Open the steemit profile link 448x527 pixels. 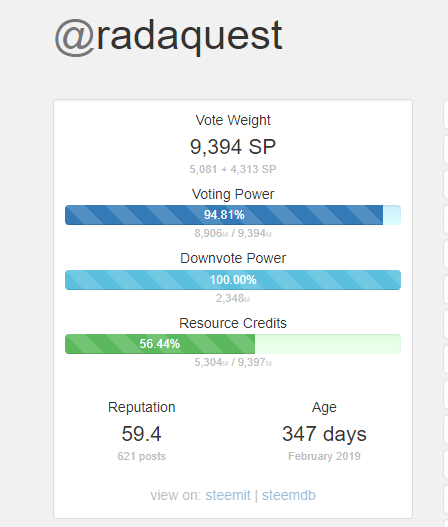click(228, 495)
